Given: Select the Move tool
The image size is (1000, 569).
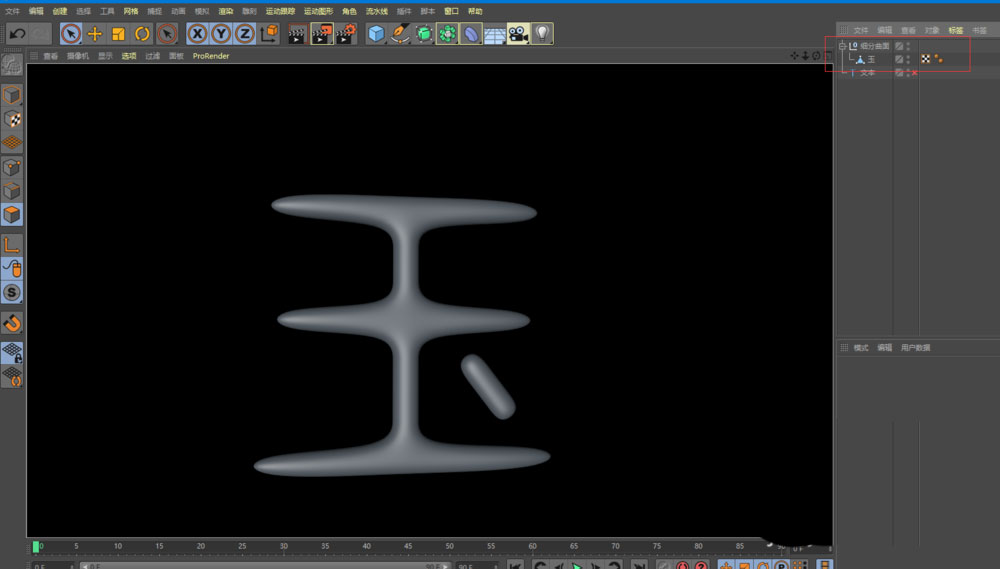Looking at the screenshot, I should point(95,34).
